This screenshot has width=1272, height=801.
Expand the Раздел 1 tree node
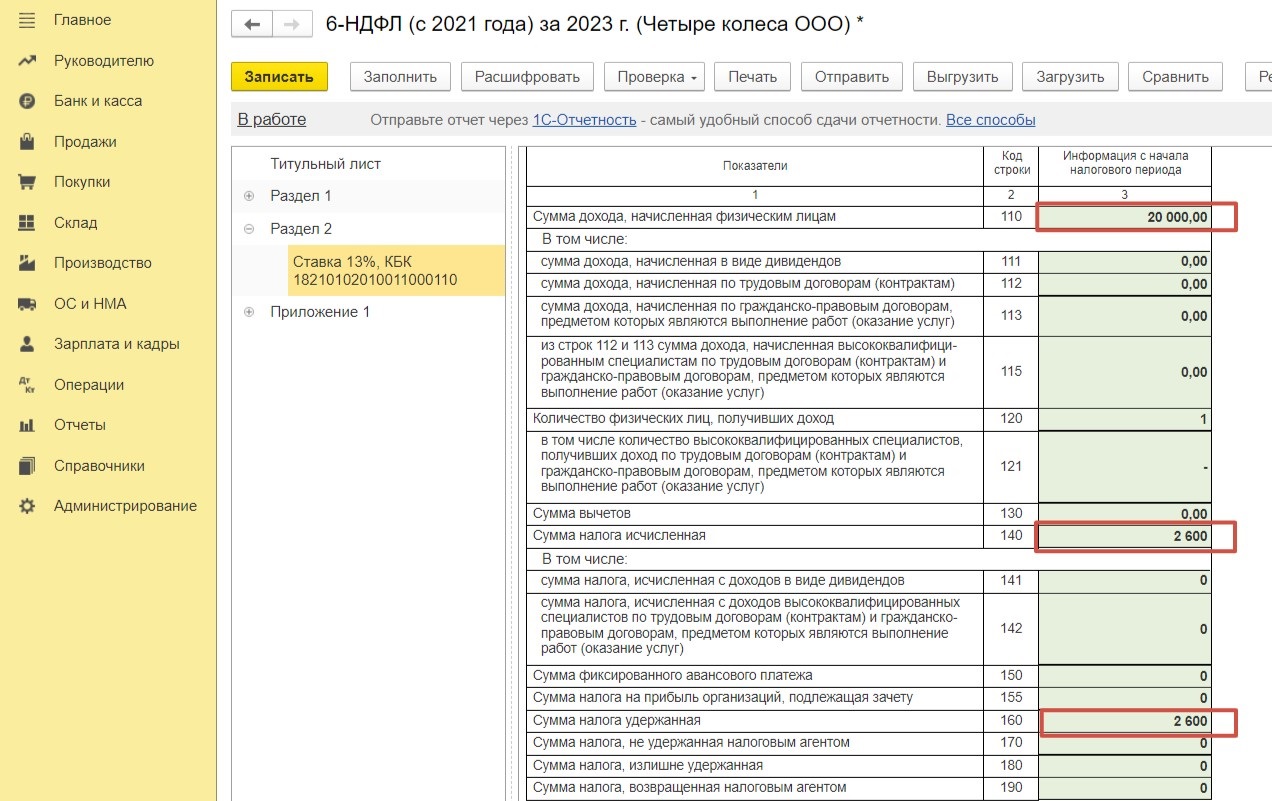tap(249, 196)
